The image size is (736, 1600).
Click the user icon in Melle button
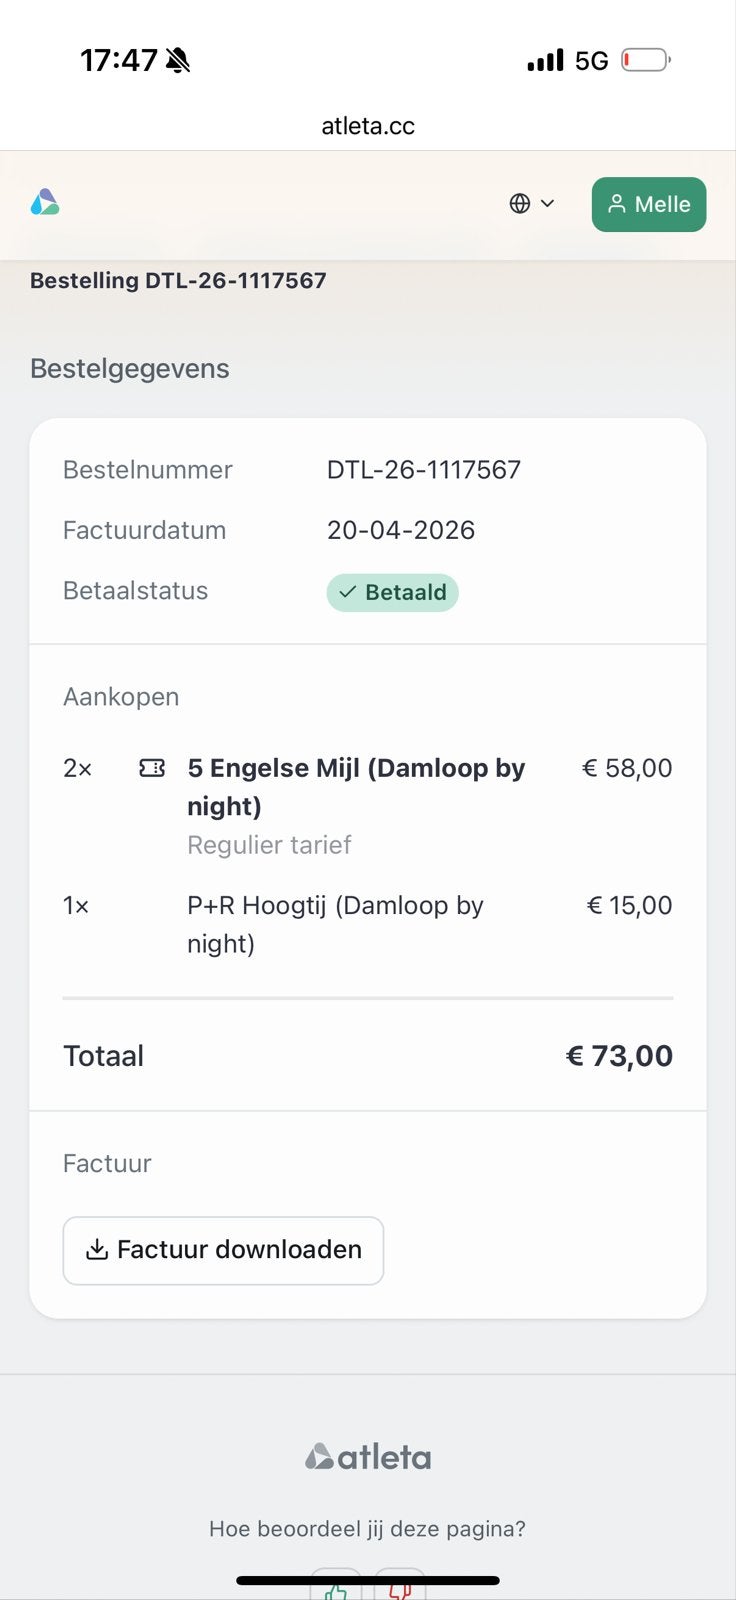tap(617, 204)
